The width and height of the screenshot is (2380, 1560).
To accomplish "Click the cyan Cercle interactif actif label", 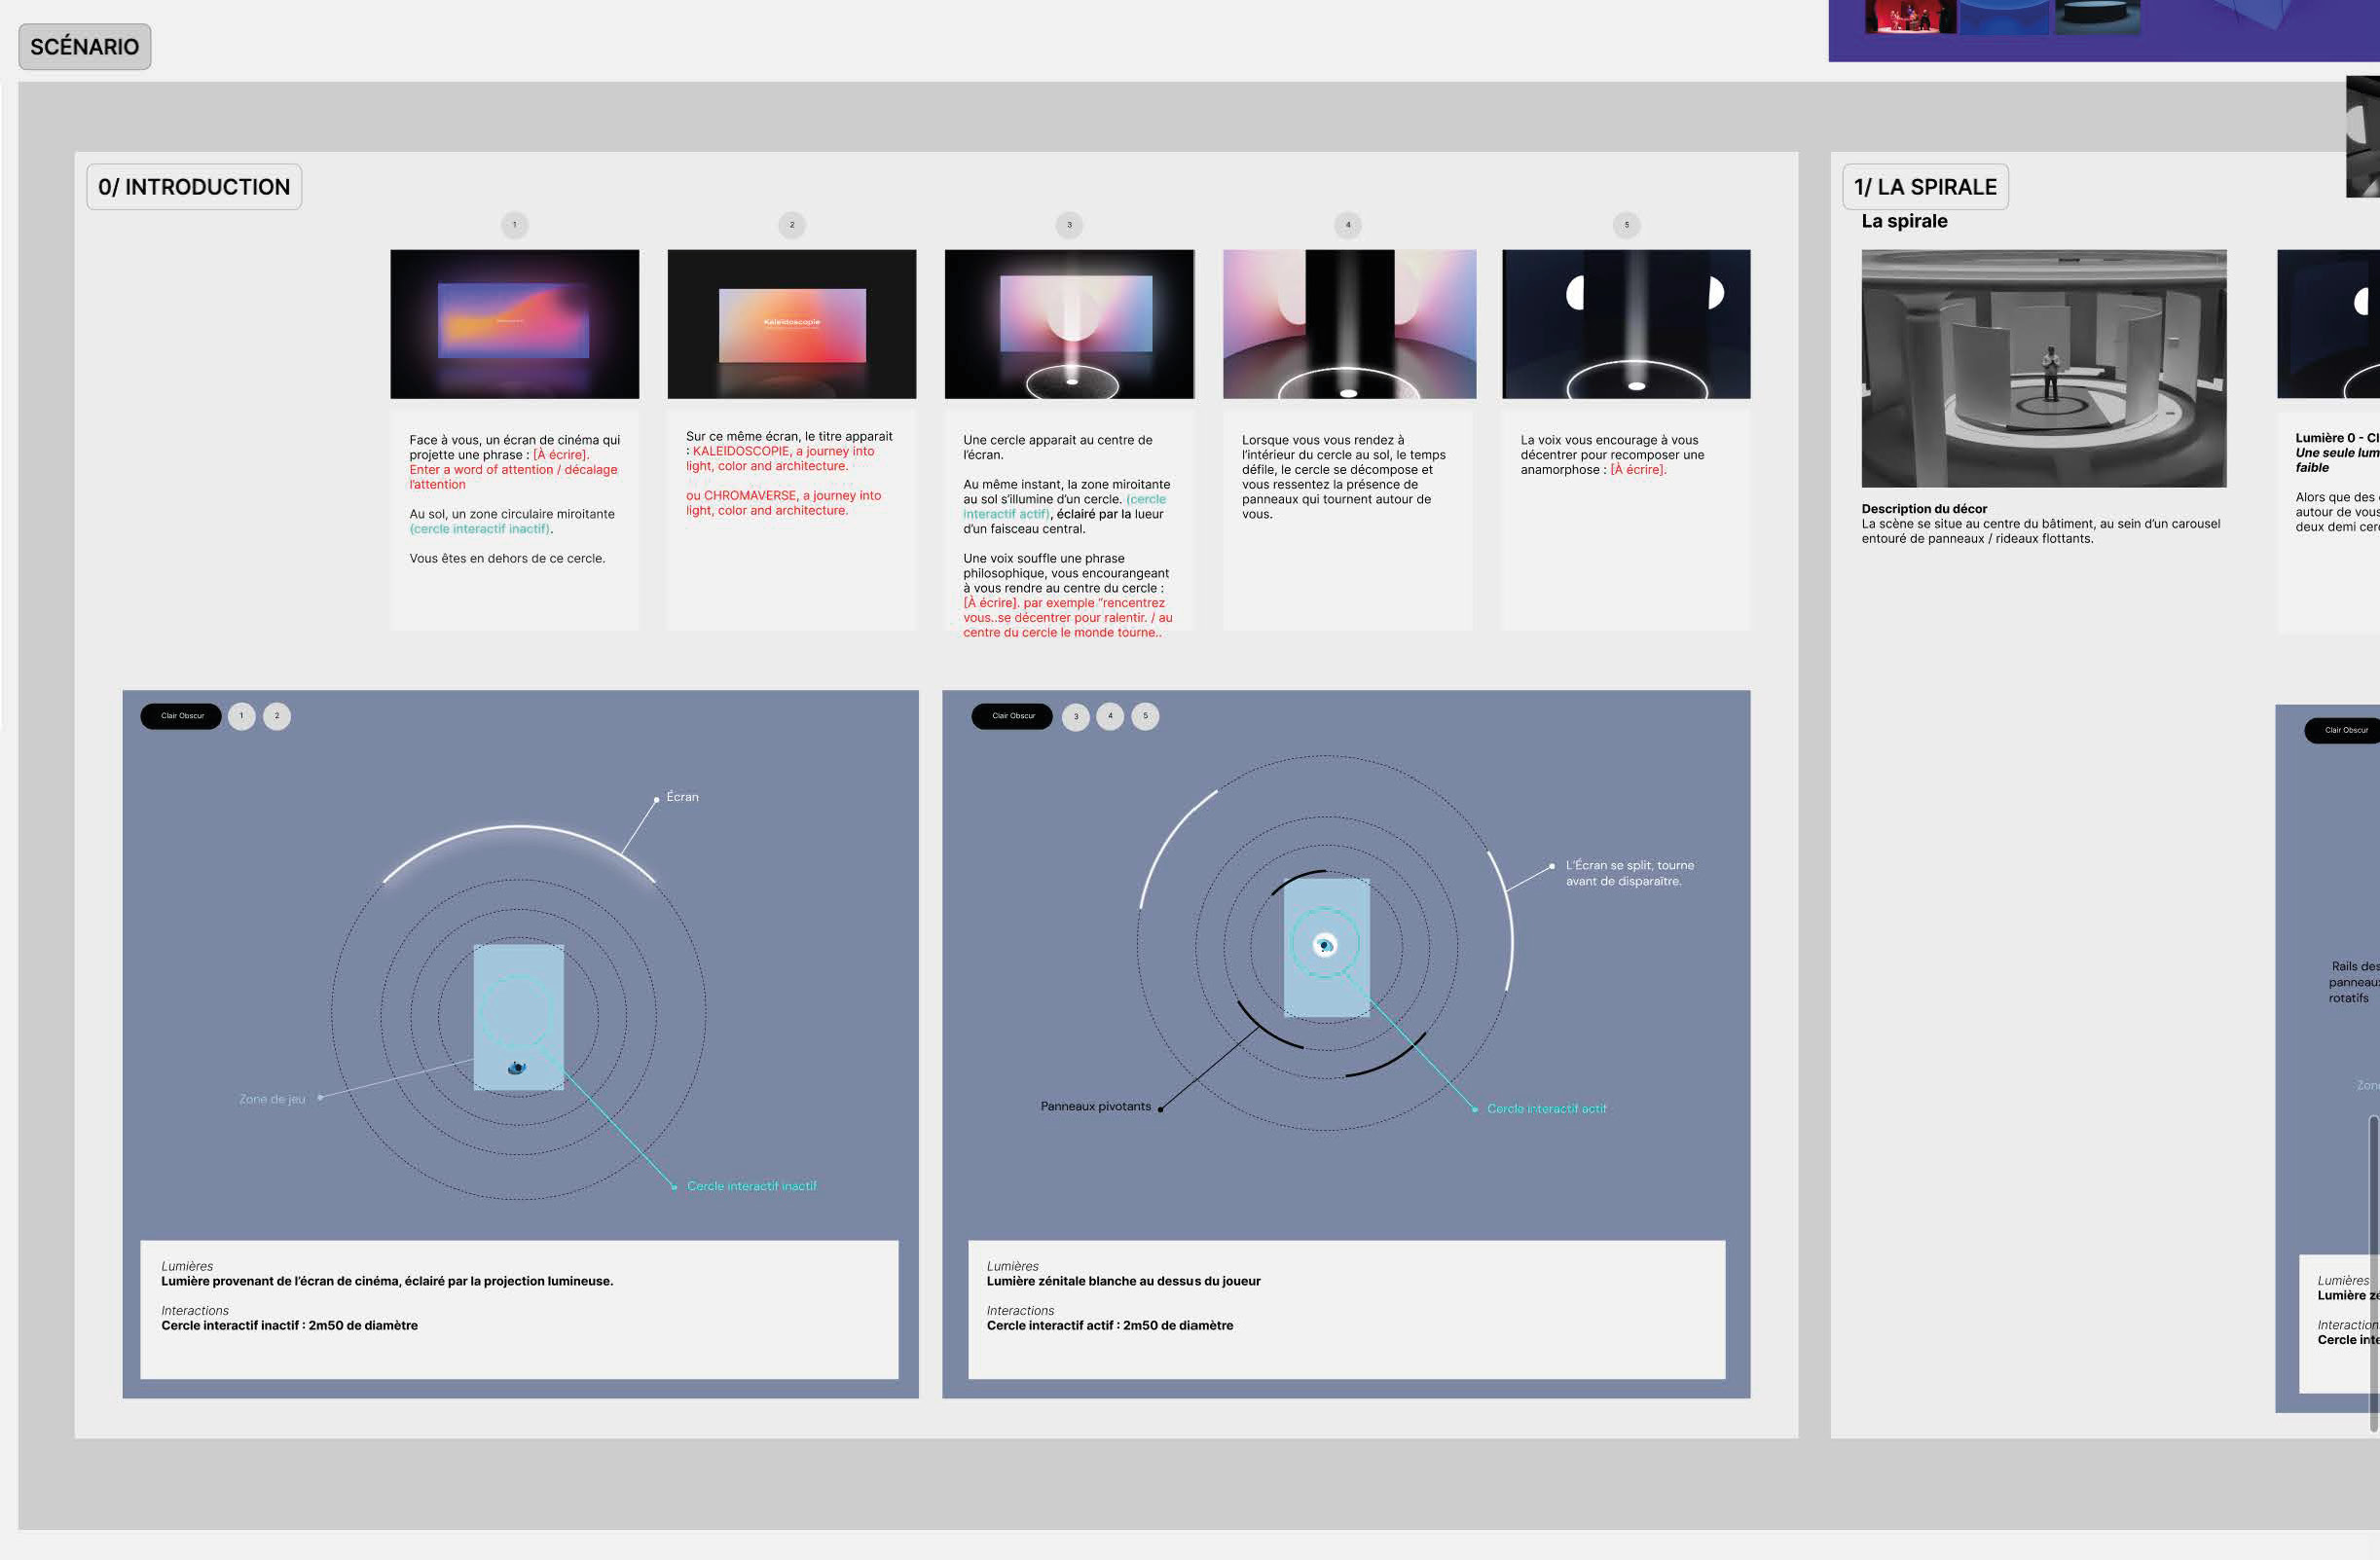I will pyautogui.click(x=1546, y=1109).
